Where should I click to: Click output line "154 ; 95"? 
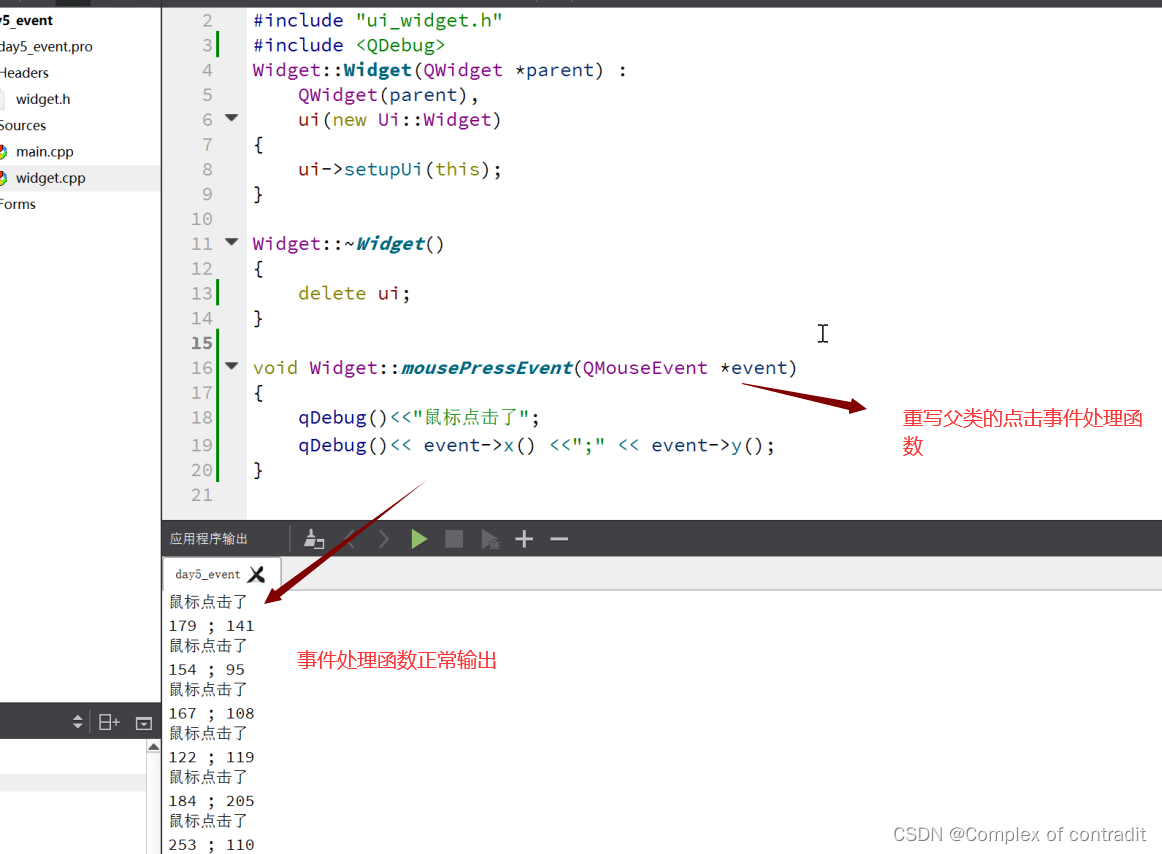pos(207,669)
